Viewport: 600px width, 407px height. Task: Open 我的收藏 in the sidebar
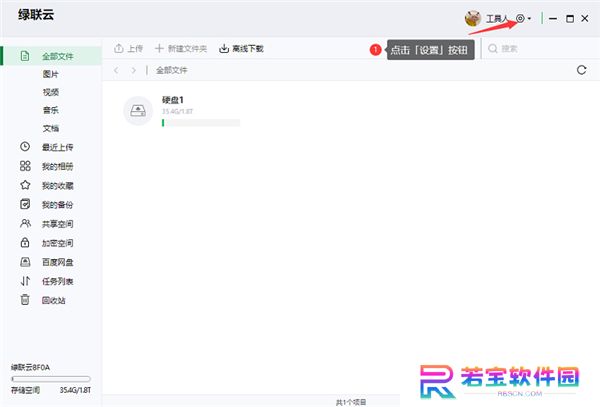point(57,186)
